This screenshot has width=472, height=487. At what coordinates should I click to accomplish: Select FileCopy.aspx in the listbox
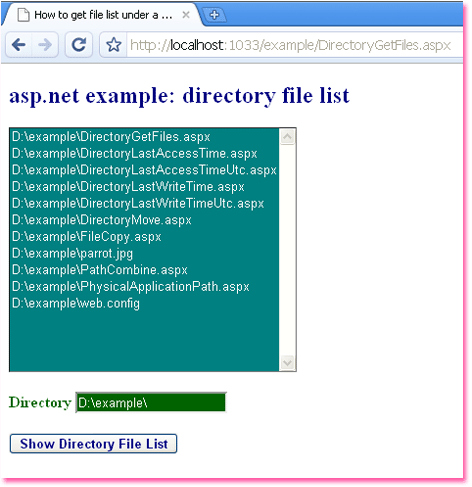click(x=144, y=237)
